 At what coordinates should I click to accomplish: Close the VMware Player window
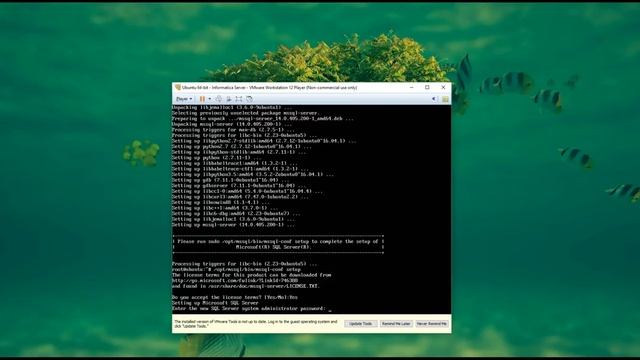click(x=443, y=87)
